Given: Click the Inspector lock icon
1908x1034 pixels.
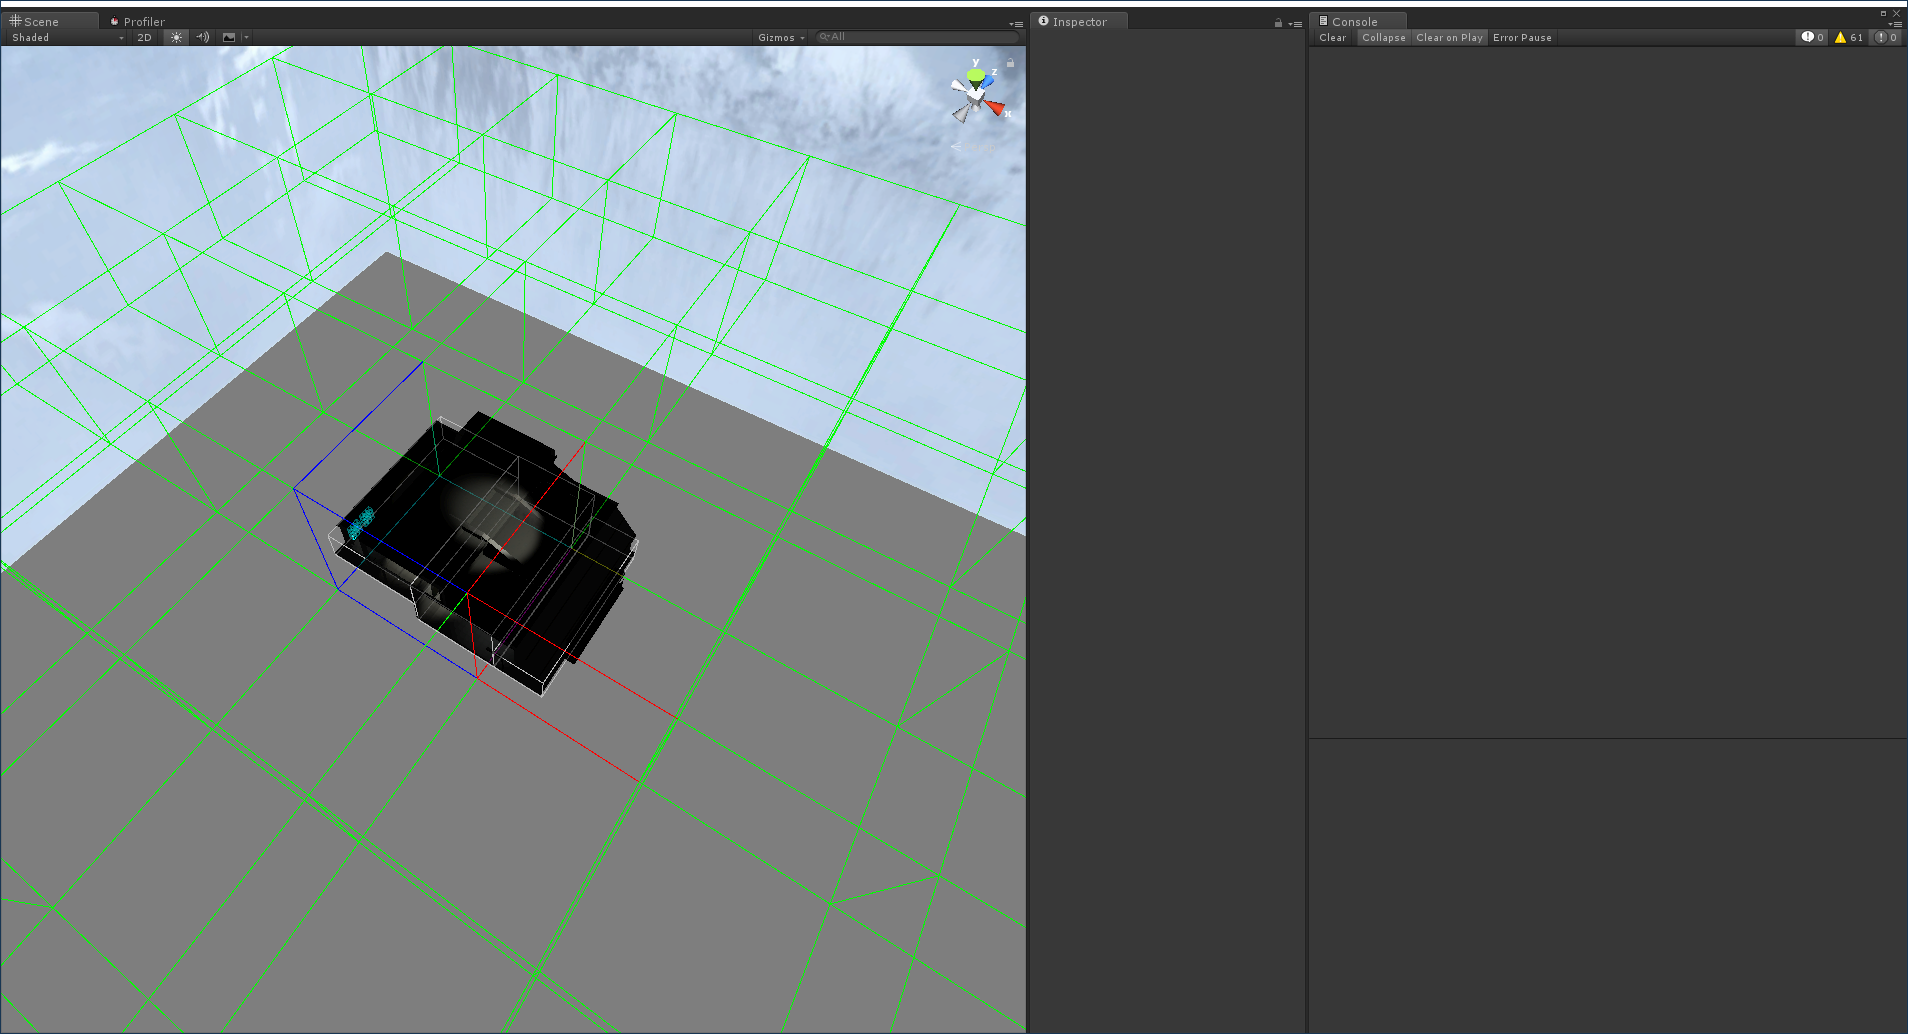Looking at the screenshot, I should click(1278, 23).
